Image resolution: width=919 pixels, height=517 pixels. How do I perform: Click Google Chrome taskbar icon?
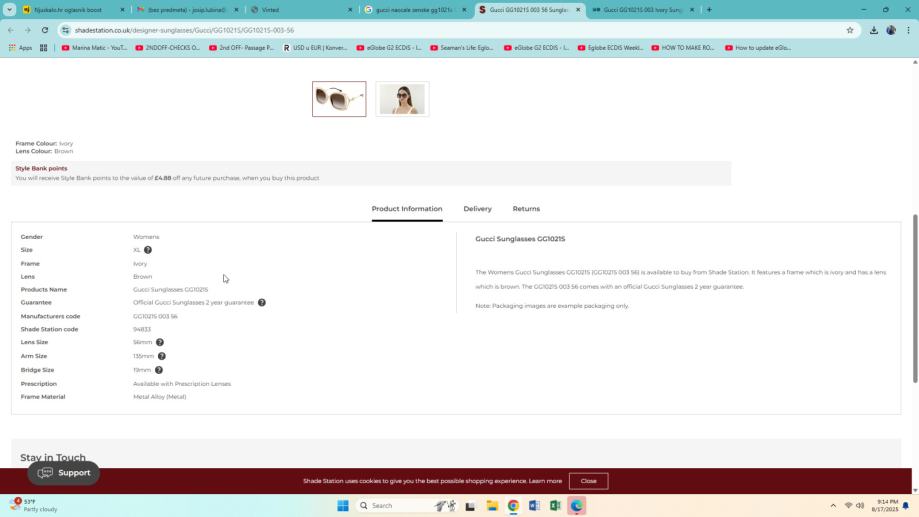(x=513, y=505)
